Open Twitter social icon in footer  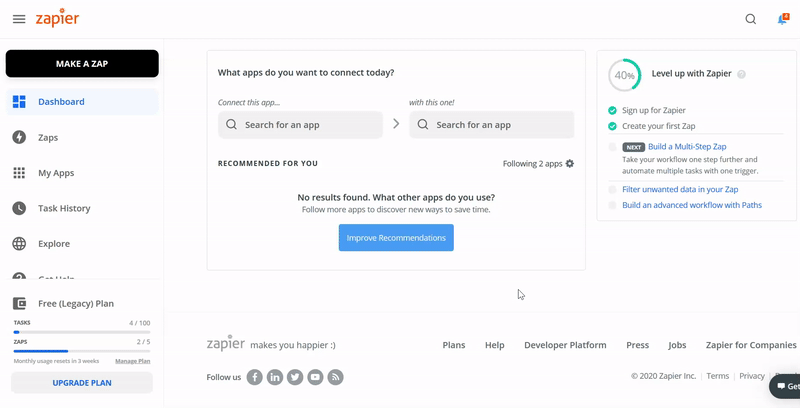point(295,377)
